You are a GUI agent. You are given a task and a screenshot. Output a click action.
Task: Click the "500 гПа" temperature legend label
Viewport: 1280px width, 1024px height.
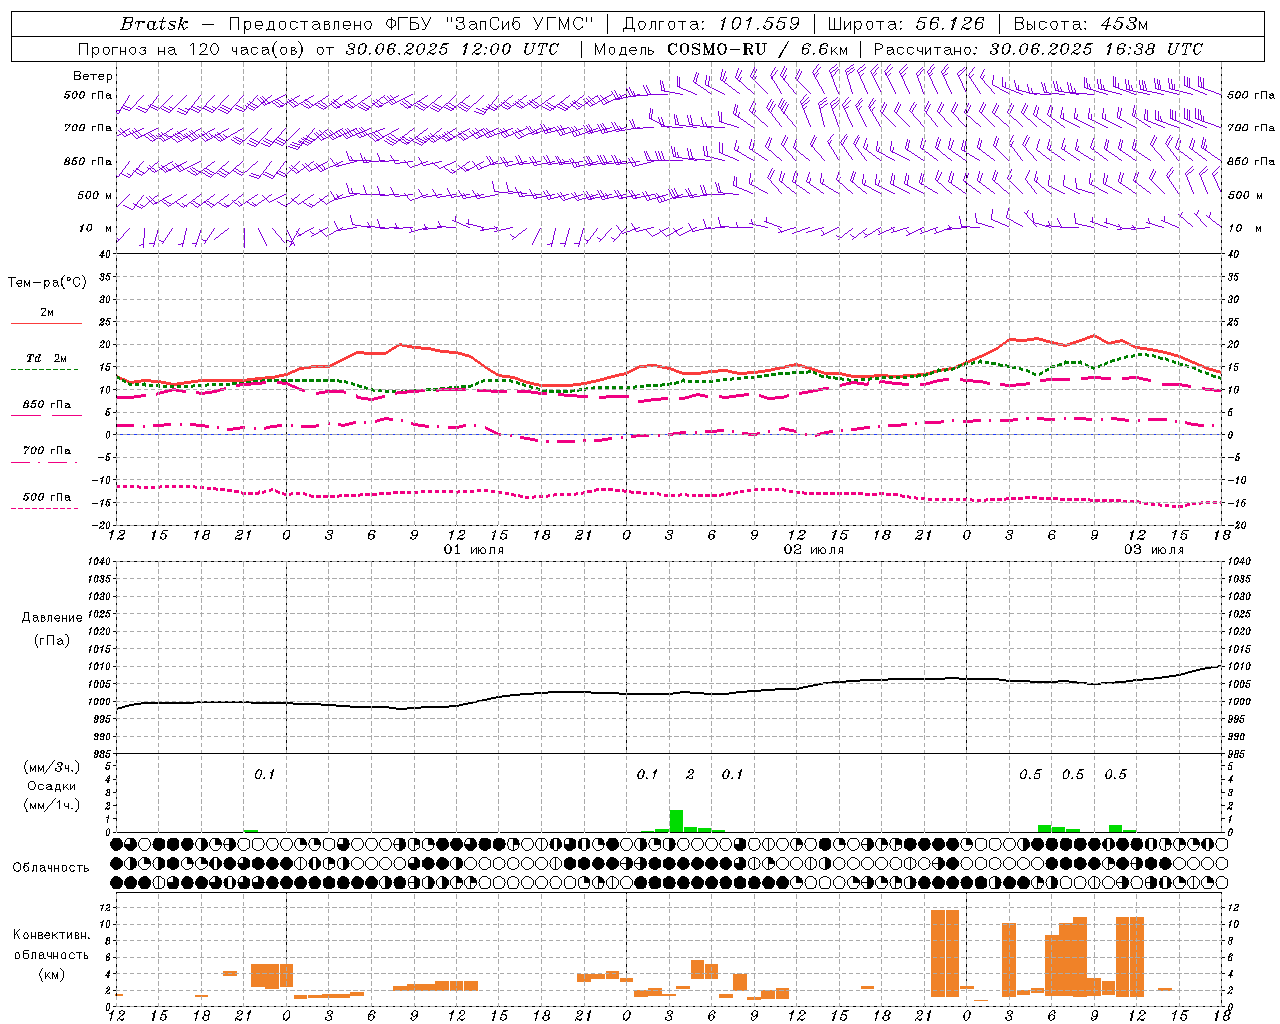47,496
